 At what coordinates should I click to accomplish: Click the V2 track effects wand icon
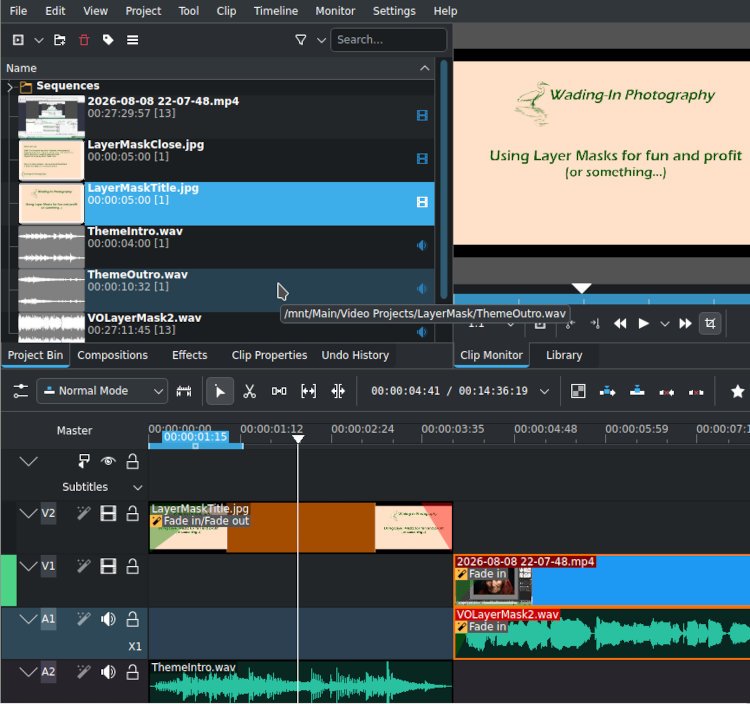click(x=84, y=514)
